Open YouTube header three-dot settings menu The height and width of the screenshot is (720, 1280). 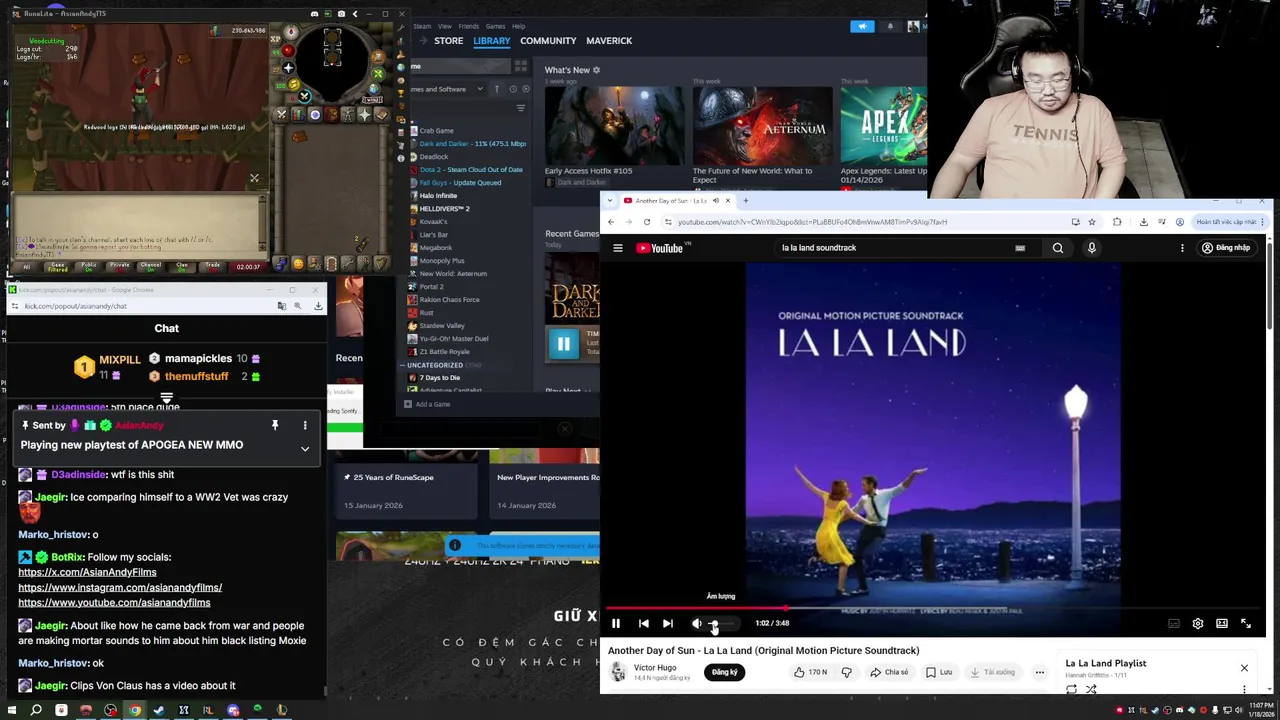tap(1182, 248)
